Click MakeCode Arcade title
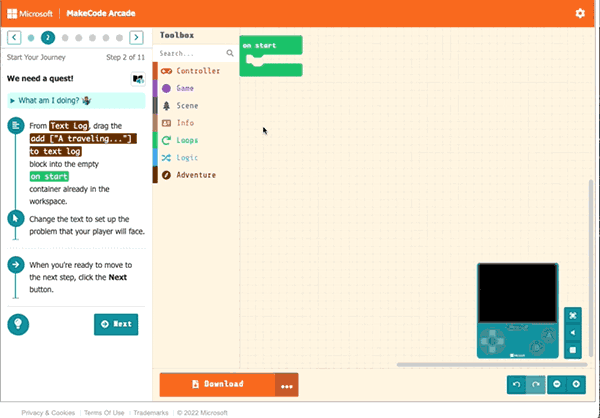Image resolution: width=600 pixels, height=418 pixels. pyautogui.click(x=101, y=13)
